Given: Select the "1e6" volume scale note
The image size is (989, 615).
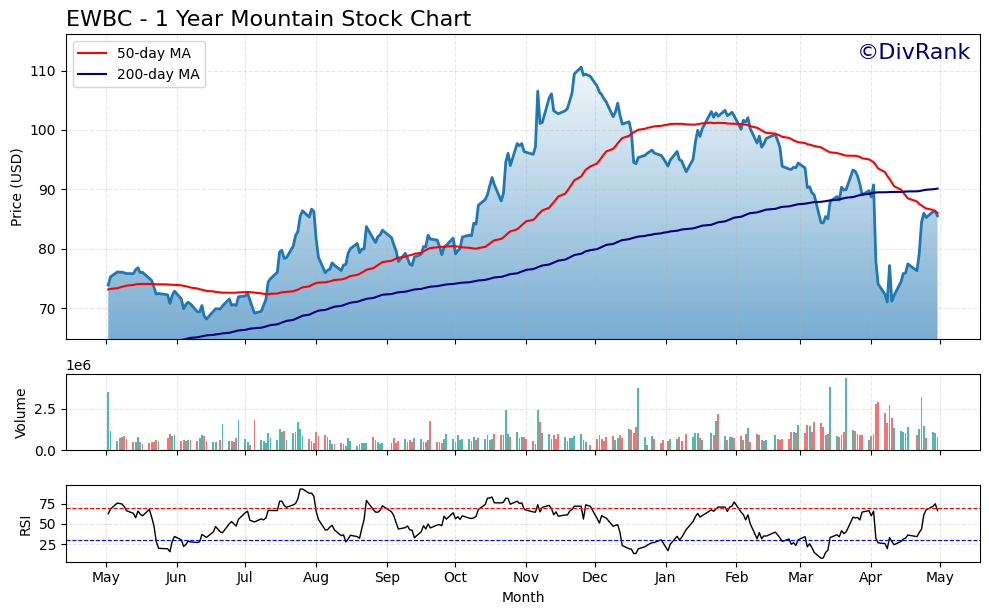Looking at the screenshot, I should click(x=79, y=365).
